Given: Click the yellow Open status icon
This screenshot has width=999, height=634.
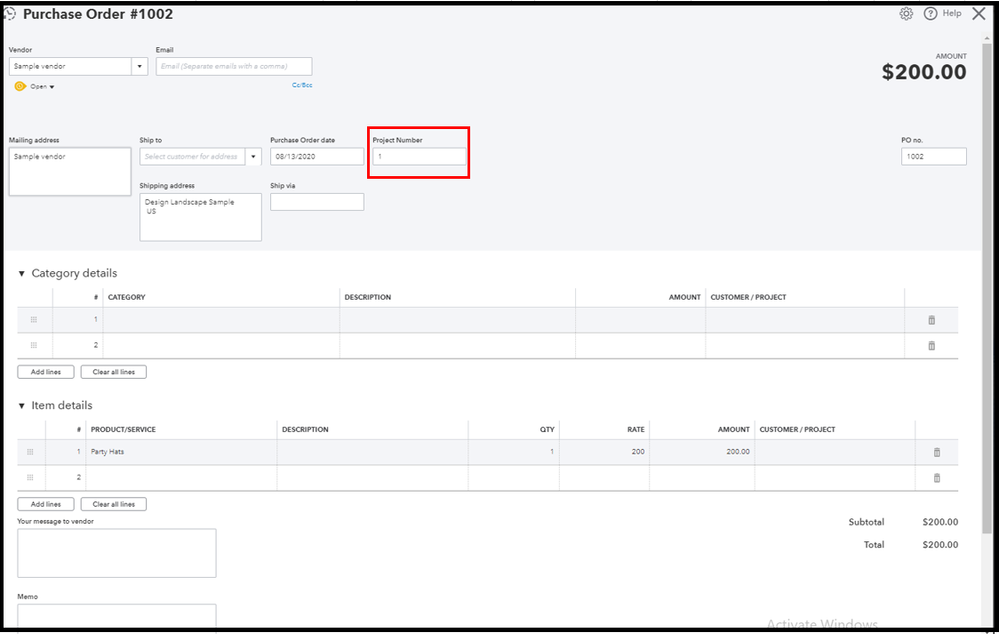Looking at the screenshot, I should pyautogui.click(x=20, y=86).
